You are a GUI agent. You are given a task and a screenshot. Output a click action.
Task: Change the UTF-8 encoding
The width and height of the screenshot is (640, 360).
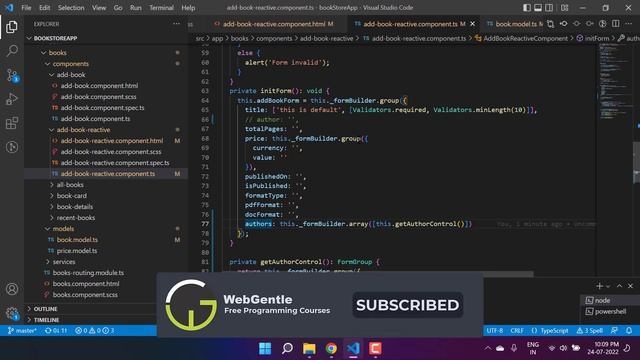(495, 331)
